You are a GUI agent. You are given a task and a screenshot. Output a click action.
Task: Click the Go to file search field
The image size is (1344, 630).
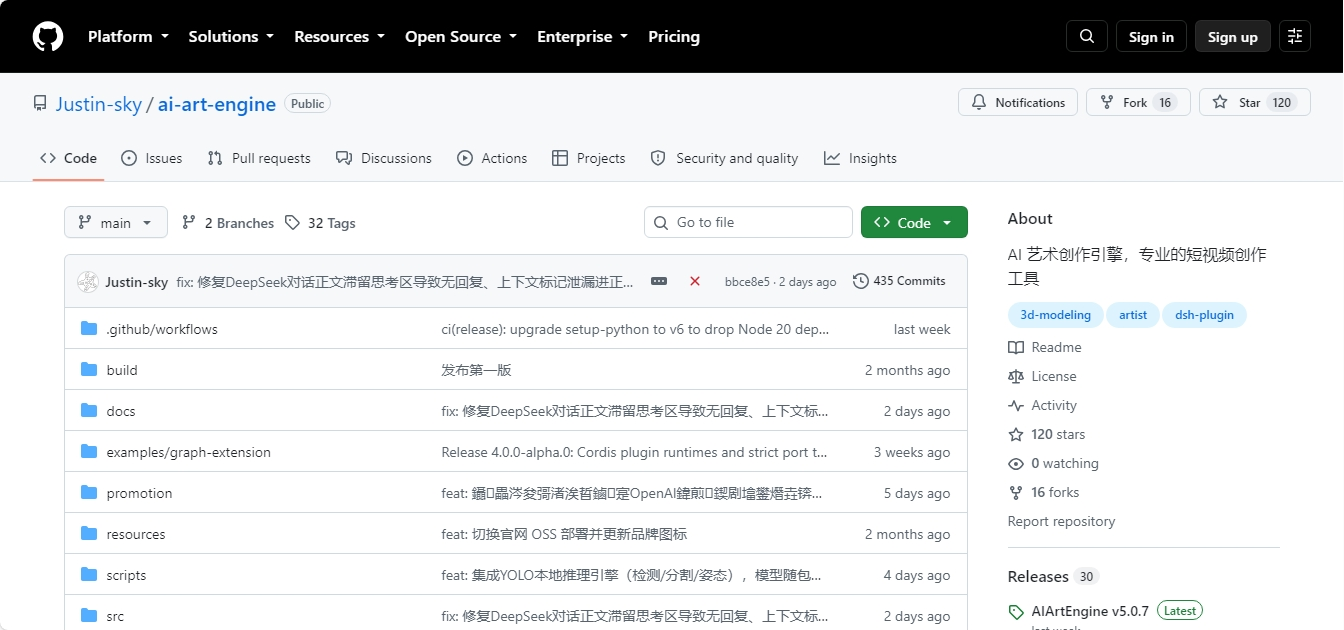[x=748, y=222]
